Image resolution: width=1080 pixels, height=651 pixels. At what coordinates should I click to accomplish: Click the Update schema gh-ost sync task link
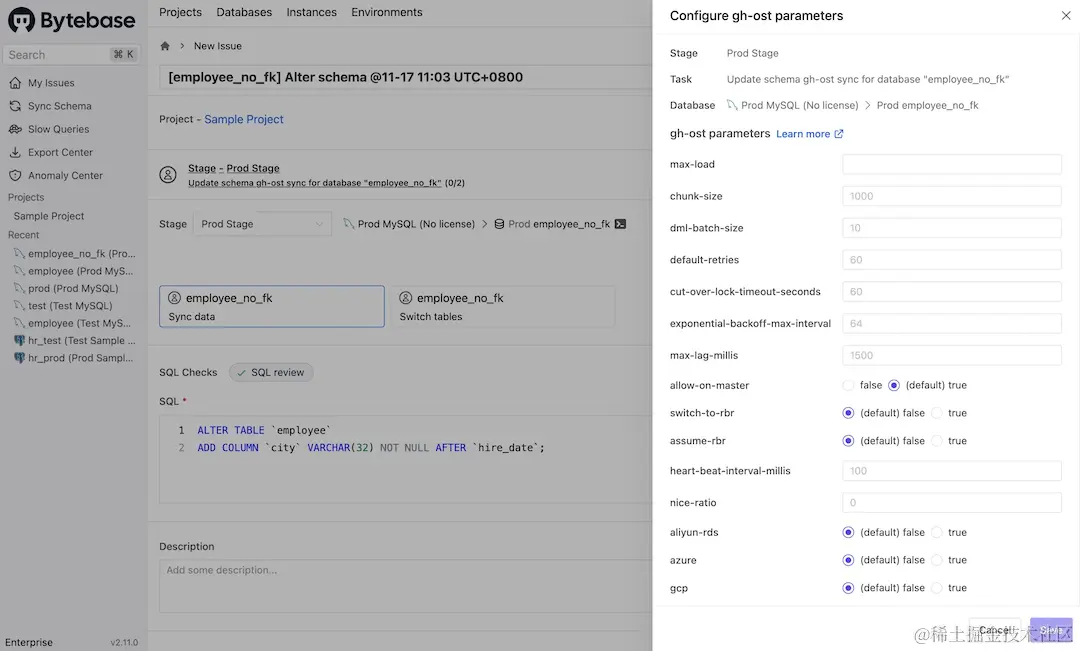point(315,183)
